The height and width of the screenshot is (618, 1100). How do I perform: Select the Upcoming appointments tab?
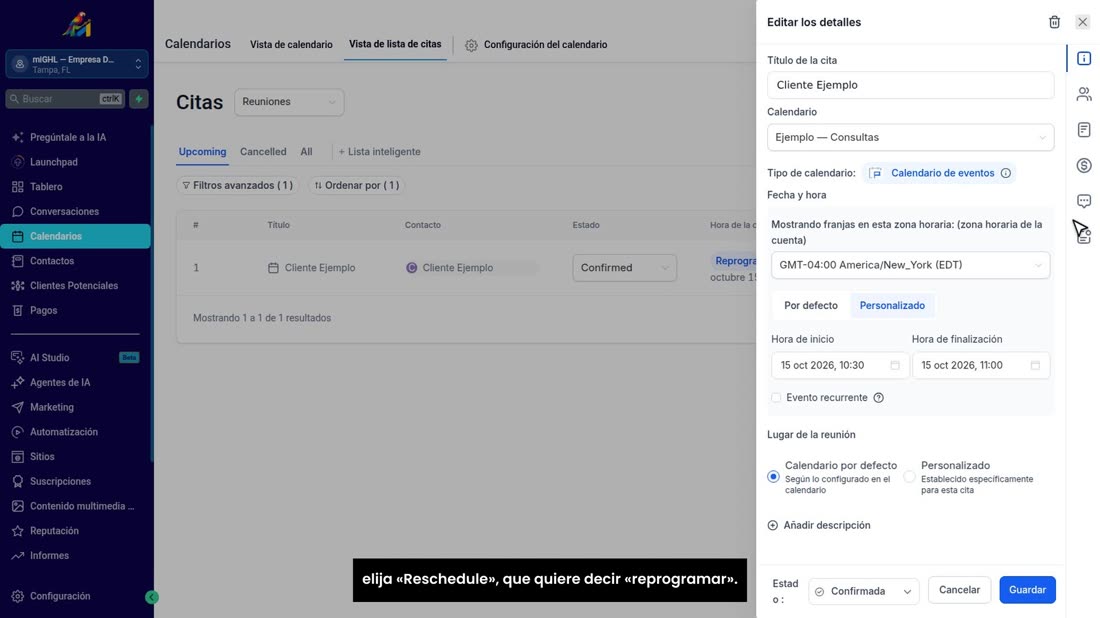pyautogui.click(x=202, y=152)
